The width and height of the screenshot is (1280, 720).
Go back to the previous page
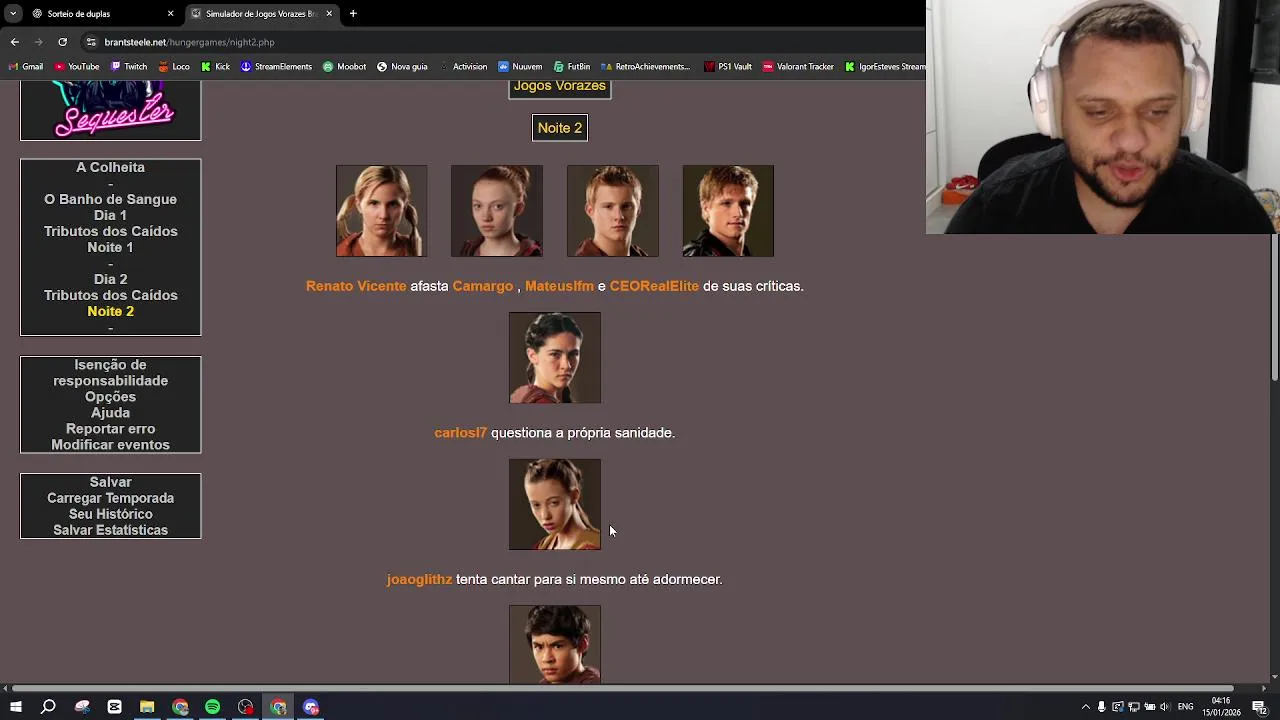coord(14,42)
